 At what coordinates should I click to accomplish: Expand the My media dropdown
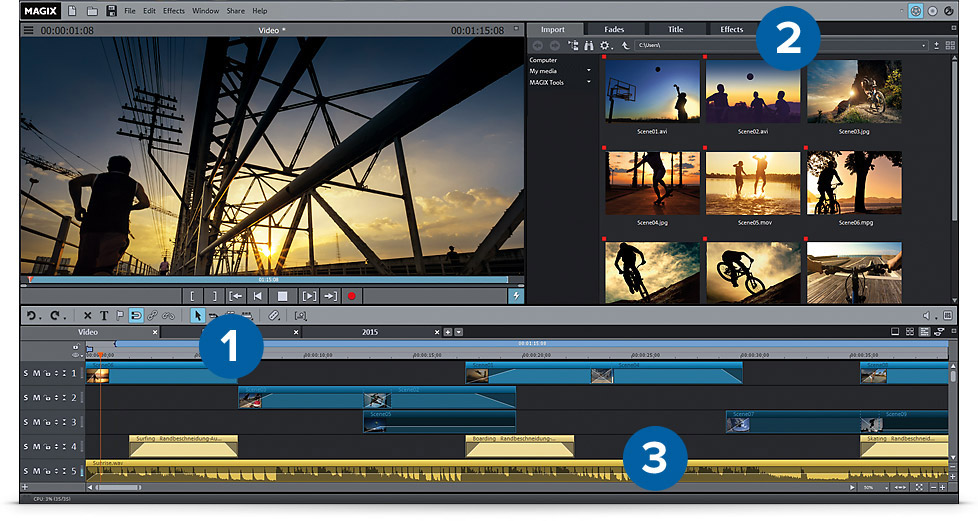coord(588,71)
